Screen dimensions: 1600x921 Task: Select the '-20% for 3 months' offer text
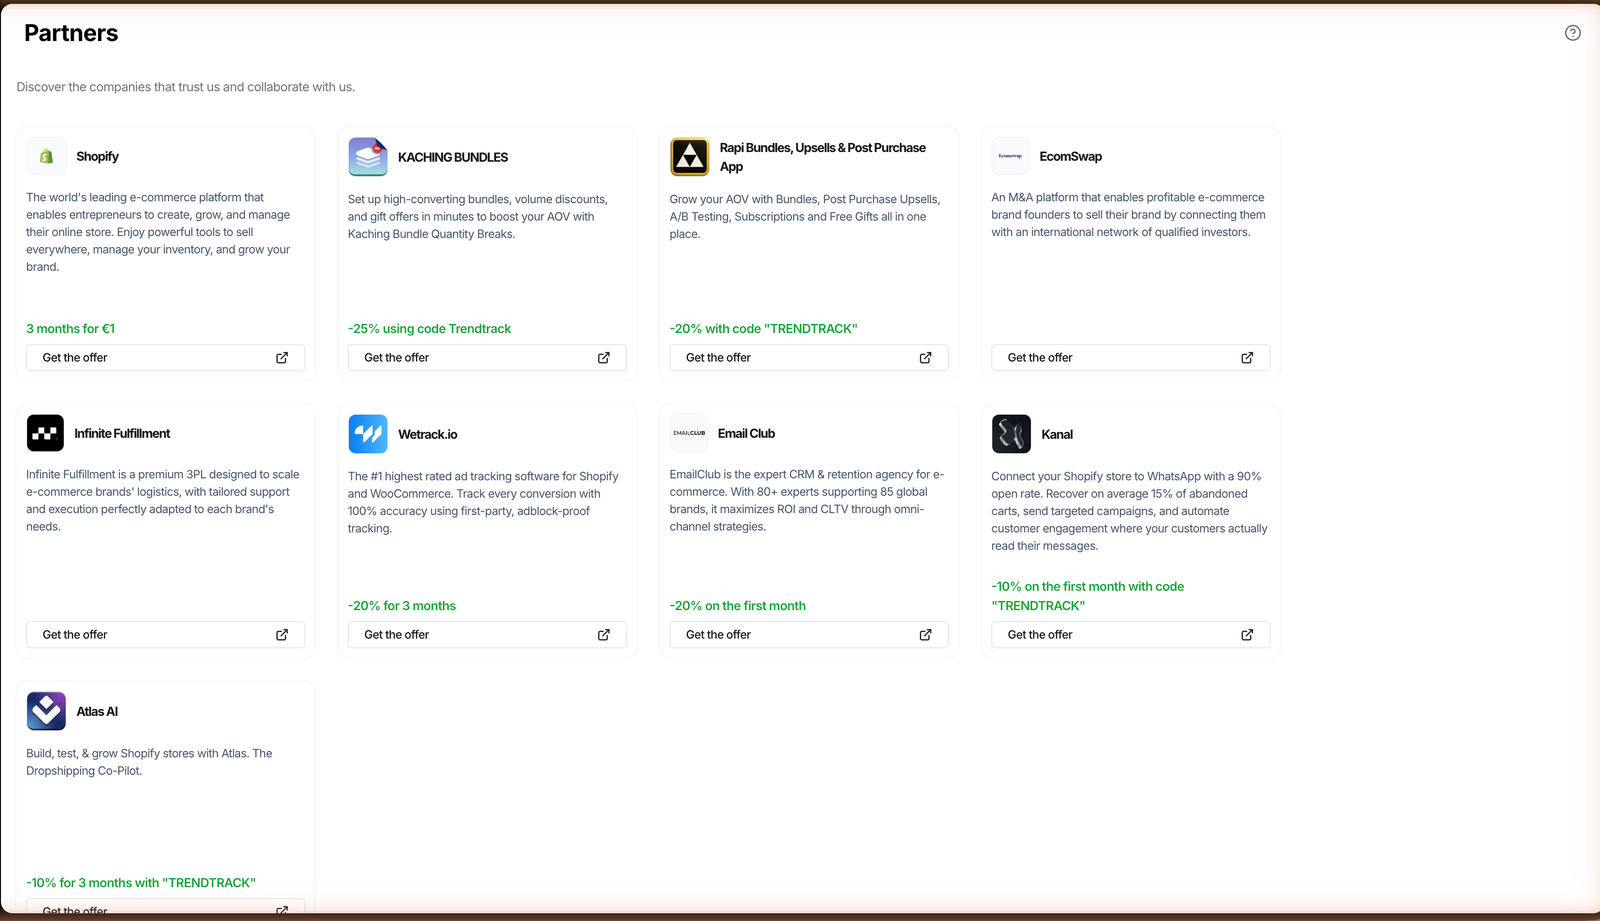click(402, 606)
